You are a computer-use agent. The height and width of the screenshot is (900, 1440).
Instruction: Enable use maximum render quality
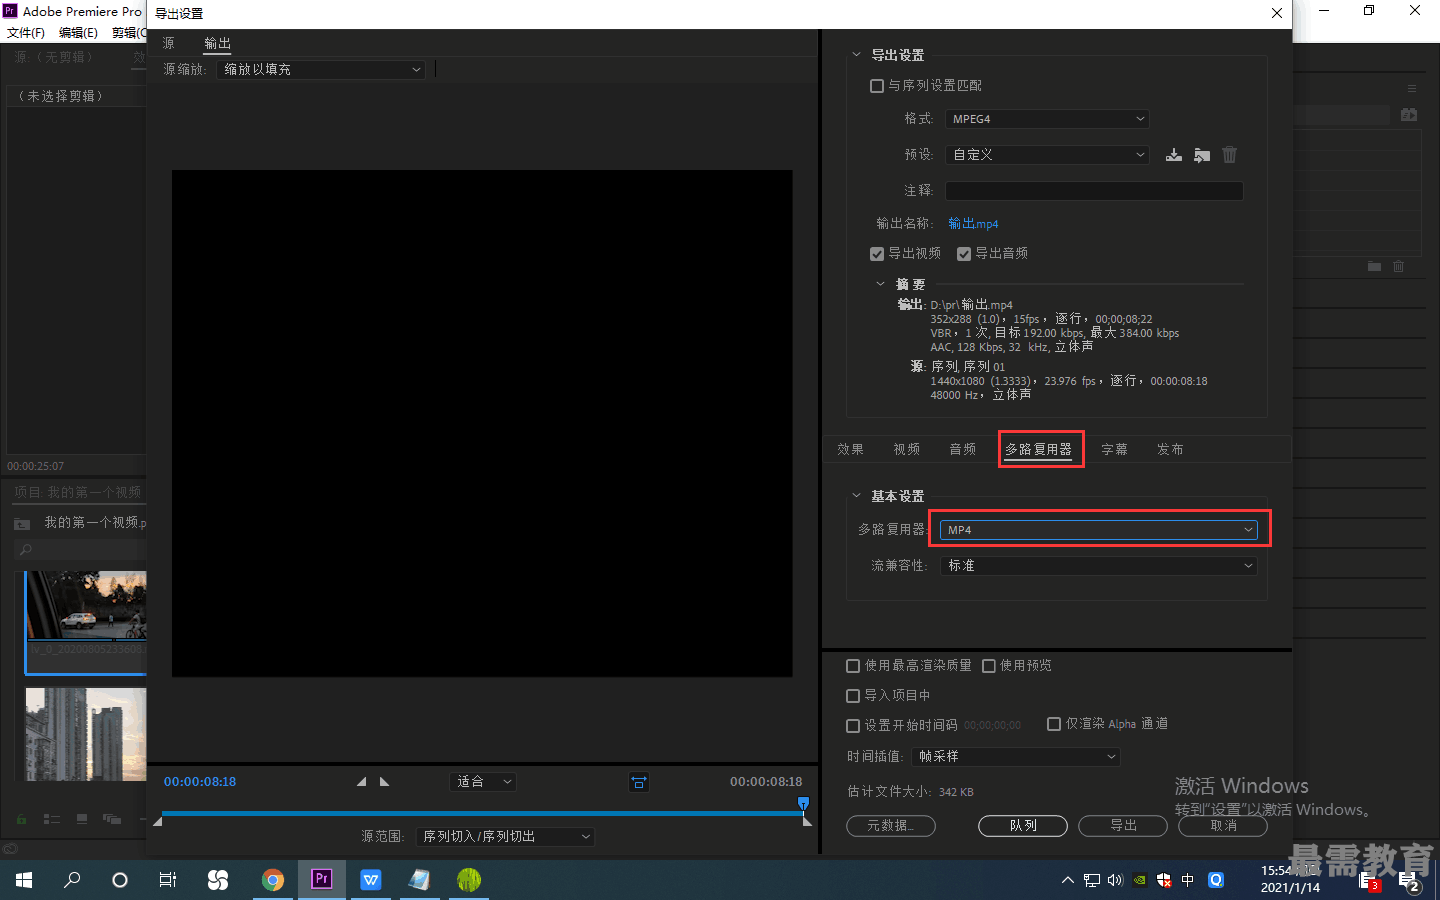point(853,666)
